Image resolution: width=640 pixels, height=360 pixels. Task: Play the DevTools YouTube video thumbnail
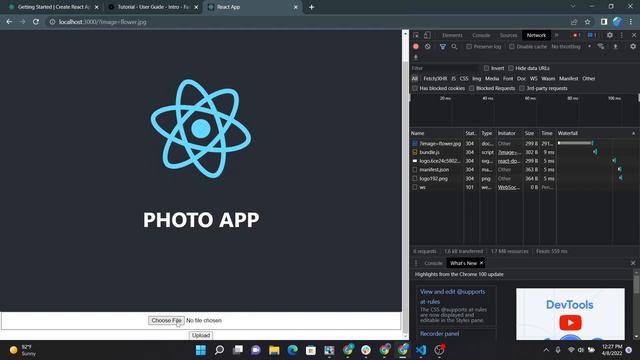(570, 322)
